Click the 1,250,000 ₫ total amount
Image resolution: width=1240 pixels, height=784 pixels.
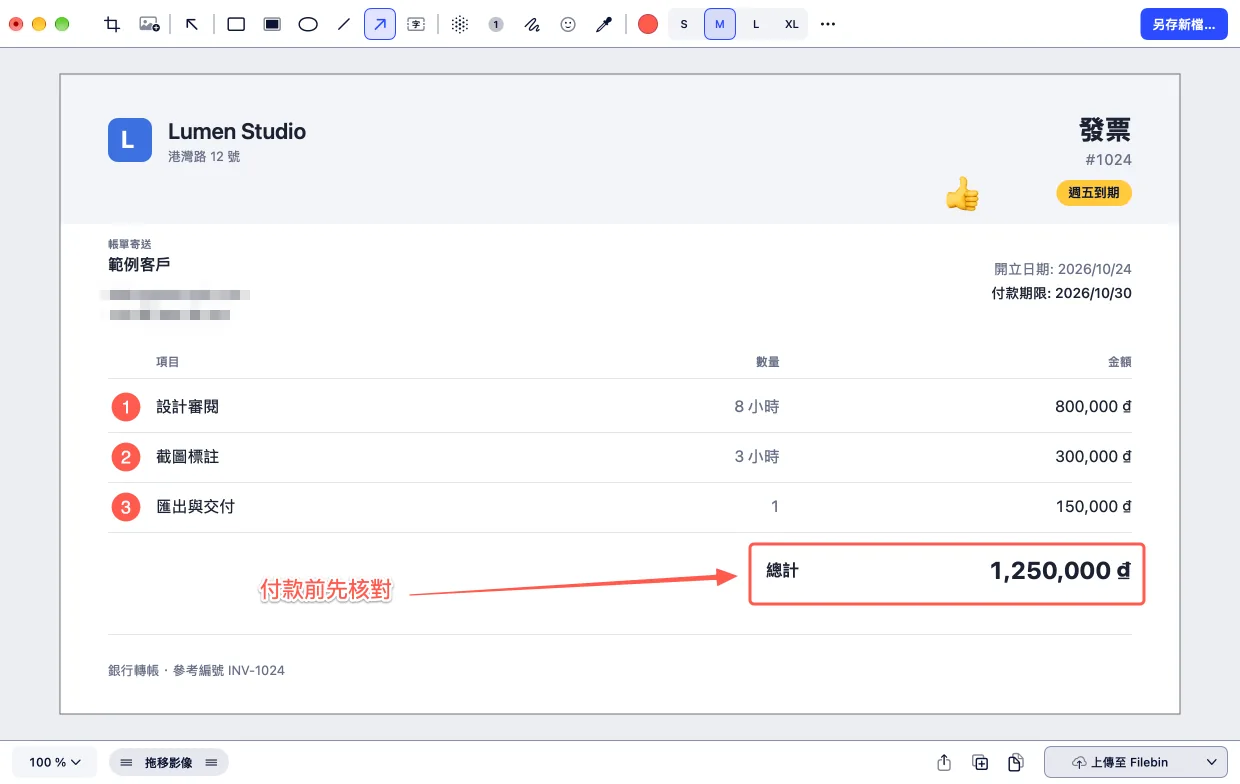[1061, 571]
